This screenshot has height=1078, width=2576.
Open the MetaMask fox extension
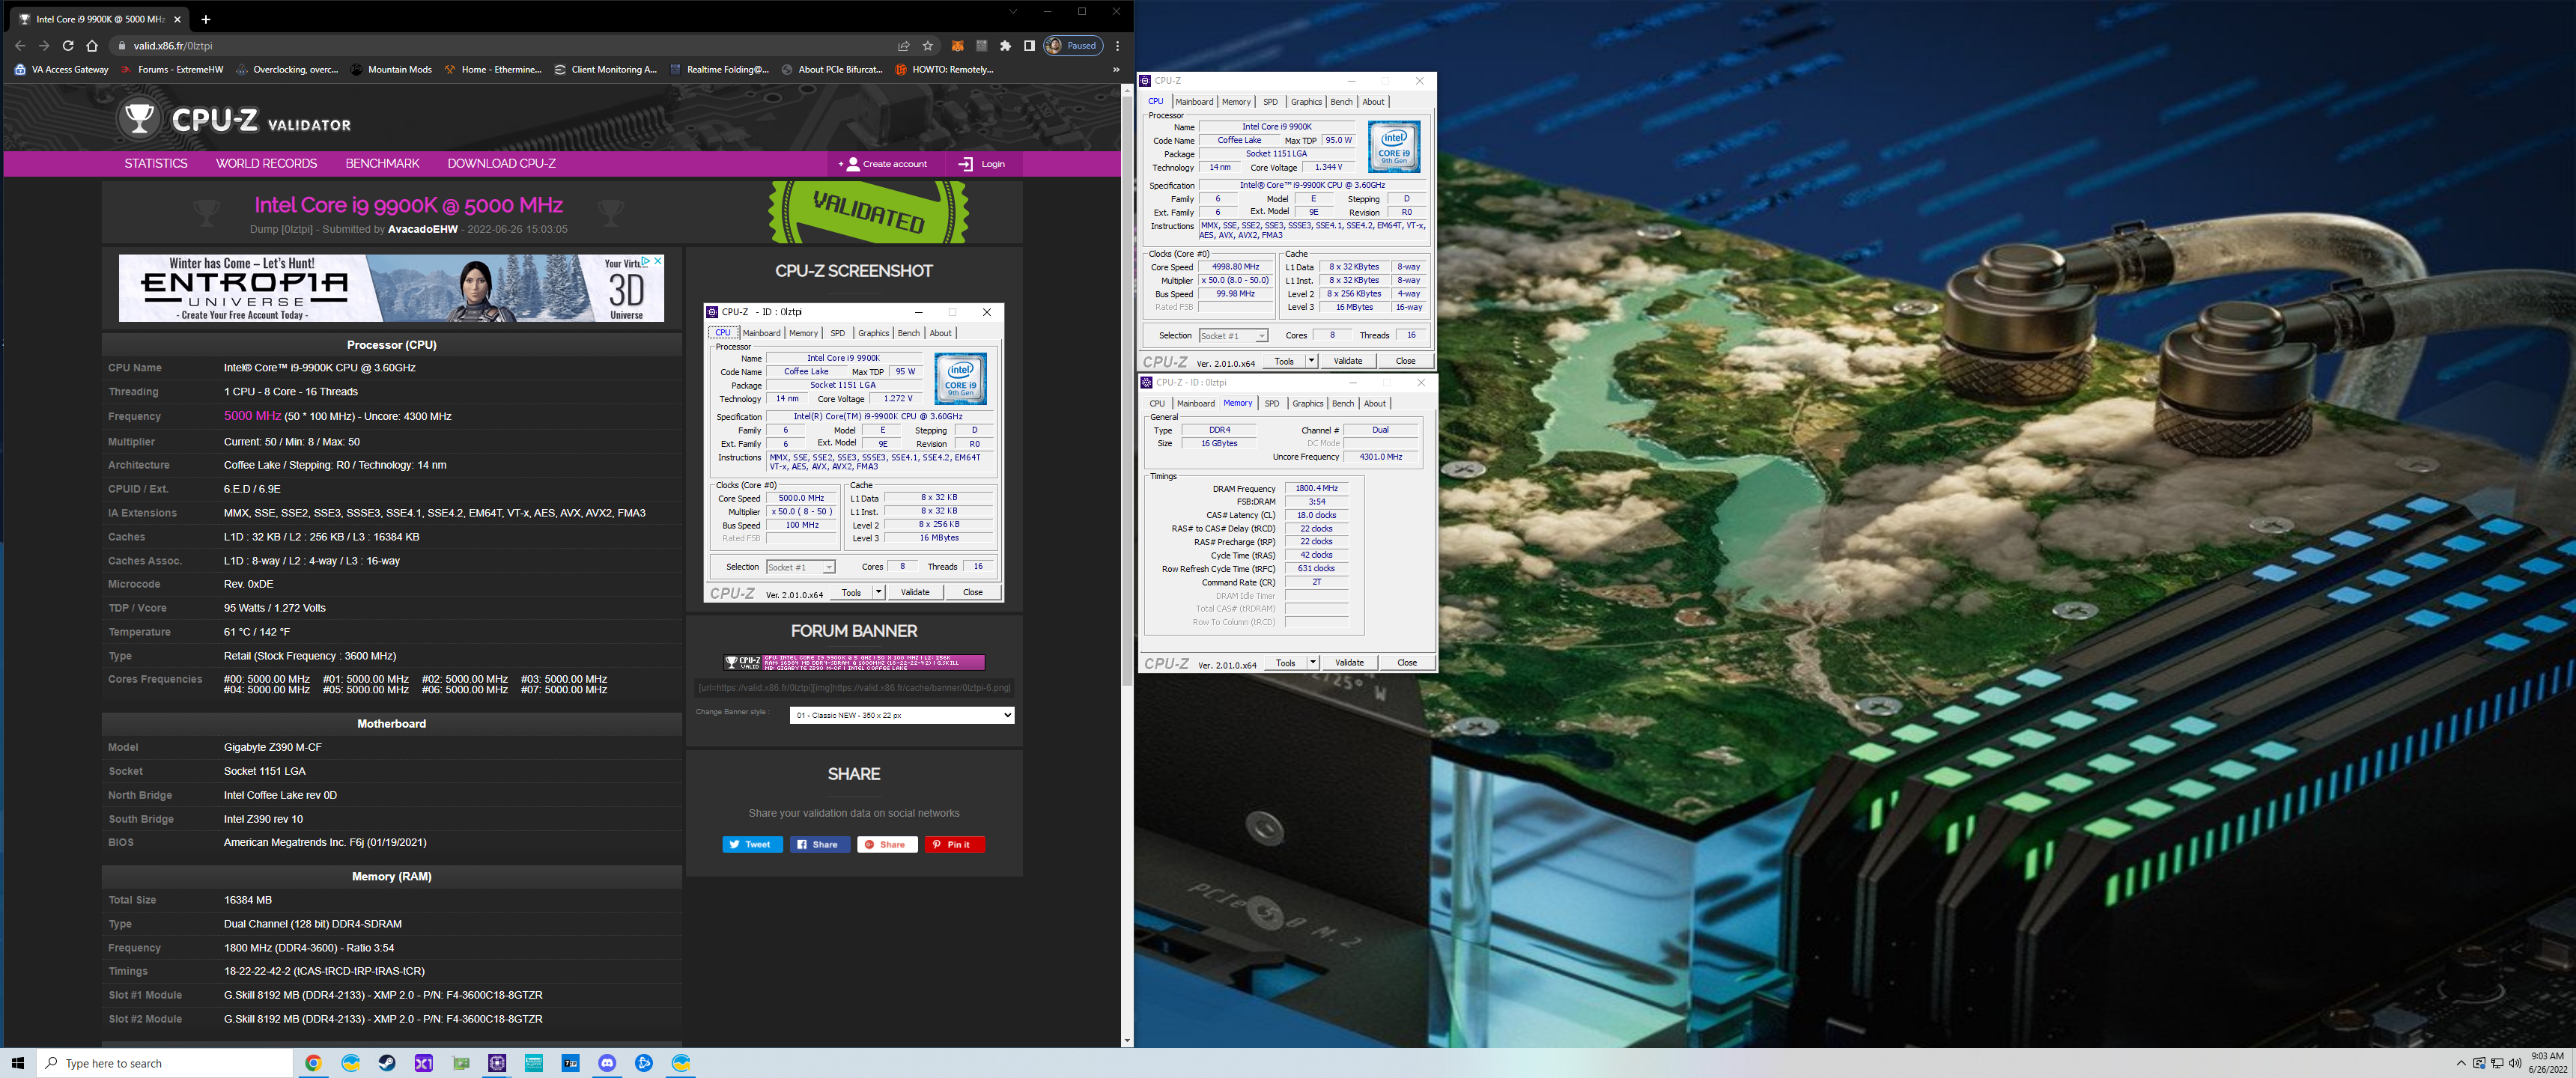tap(957, 45)
